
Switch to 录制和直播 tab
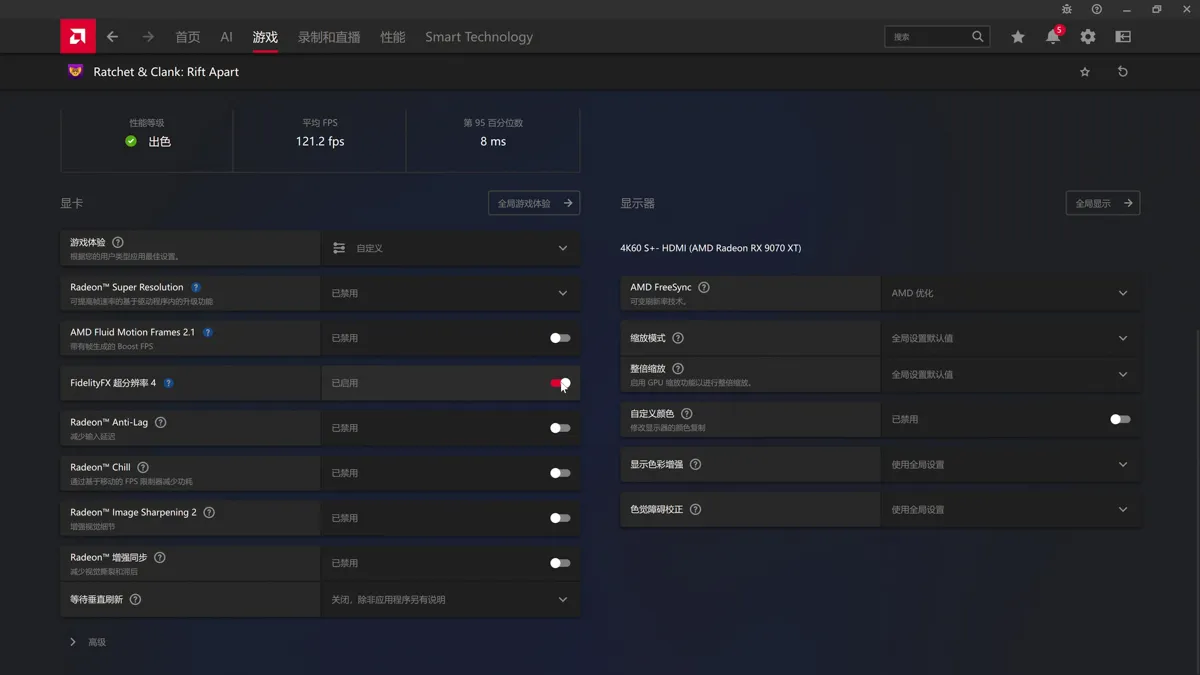click(329, 37)
